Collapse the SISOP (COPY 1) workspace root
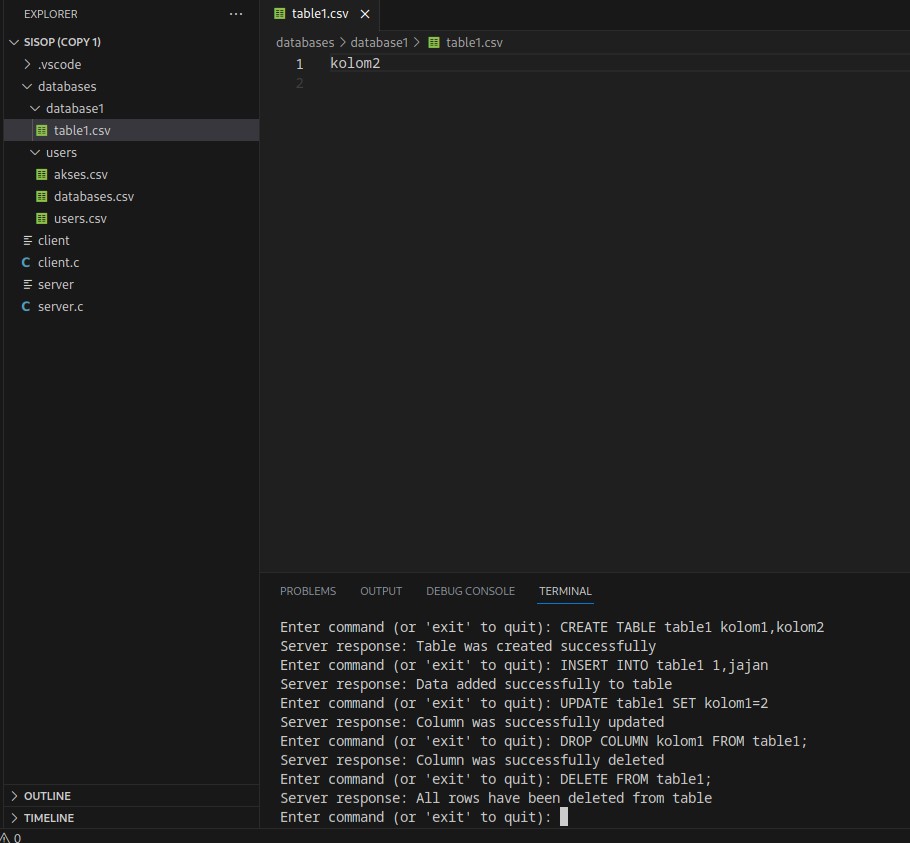 (15, 42)
